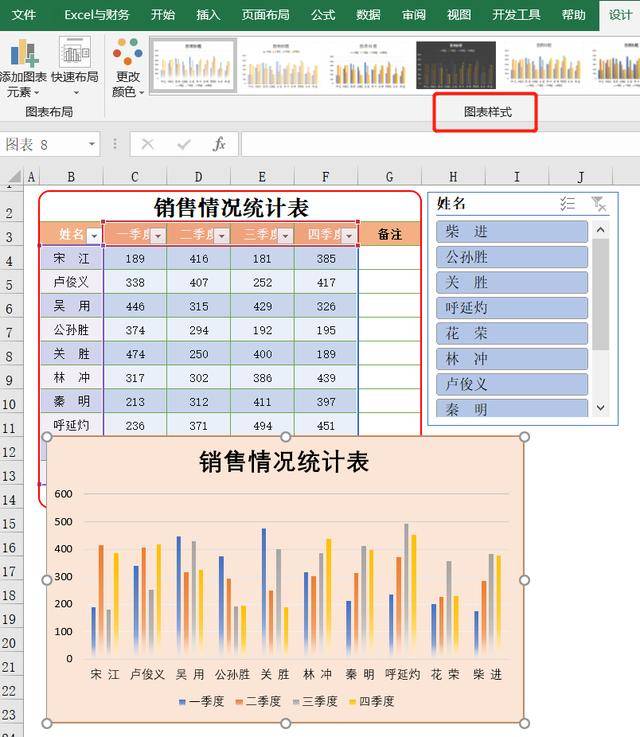Open the 一季度 column filter dropdown

pos(158,235)
